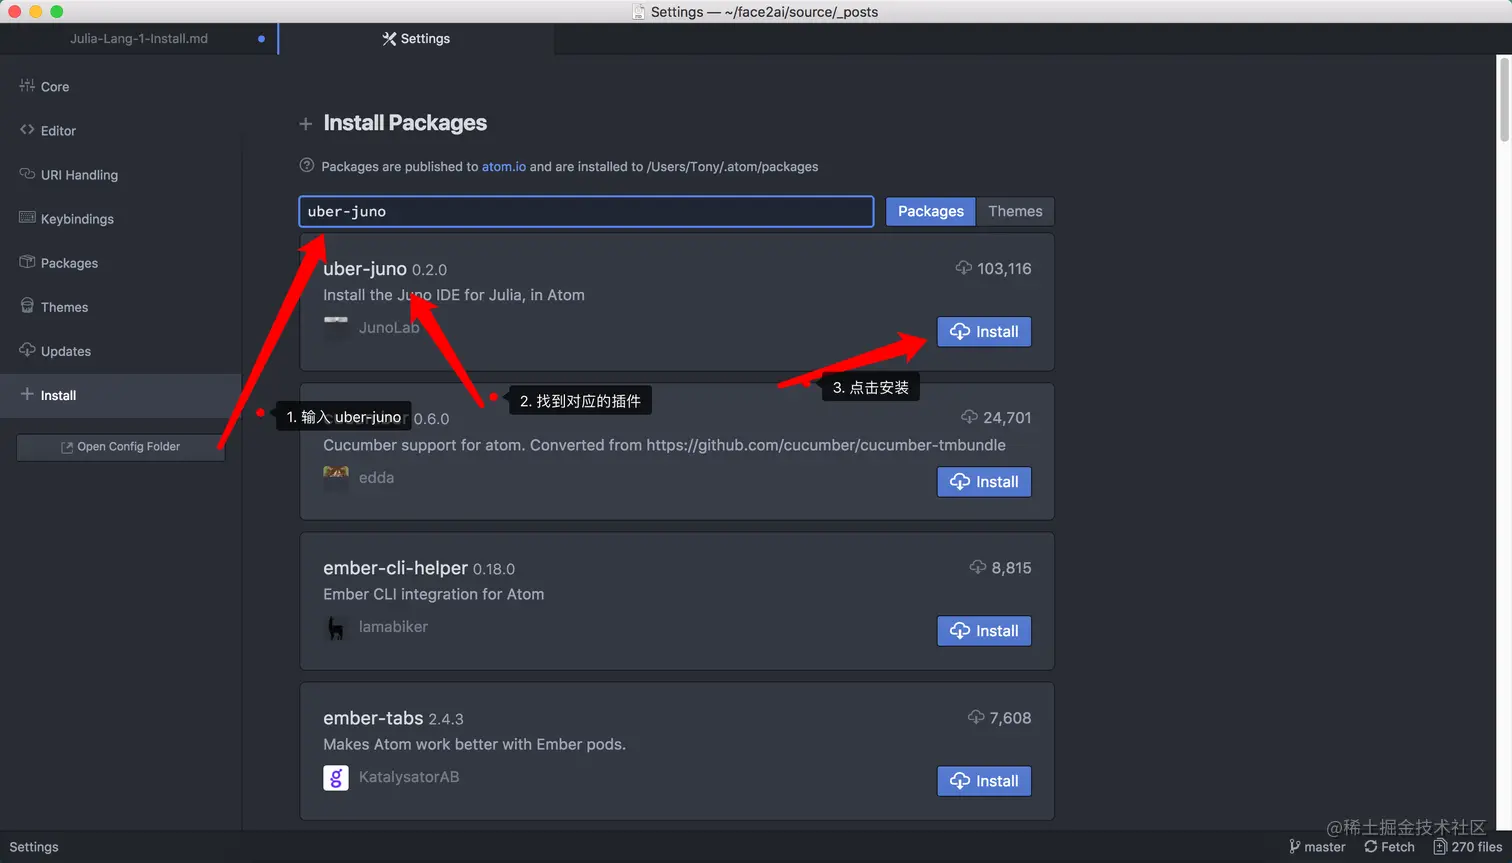Click the edda avatar icon
Screen dimensions: 1512x863
(336, 478)
